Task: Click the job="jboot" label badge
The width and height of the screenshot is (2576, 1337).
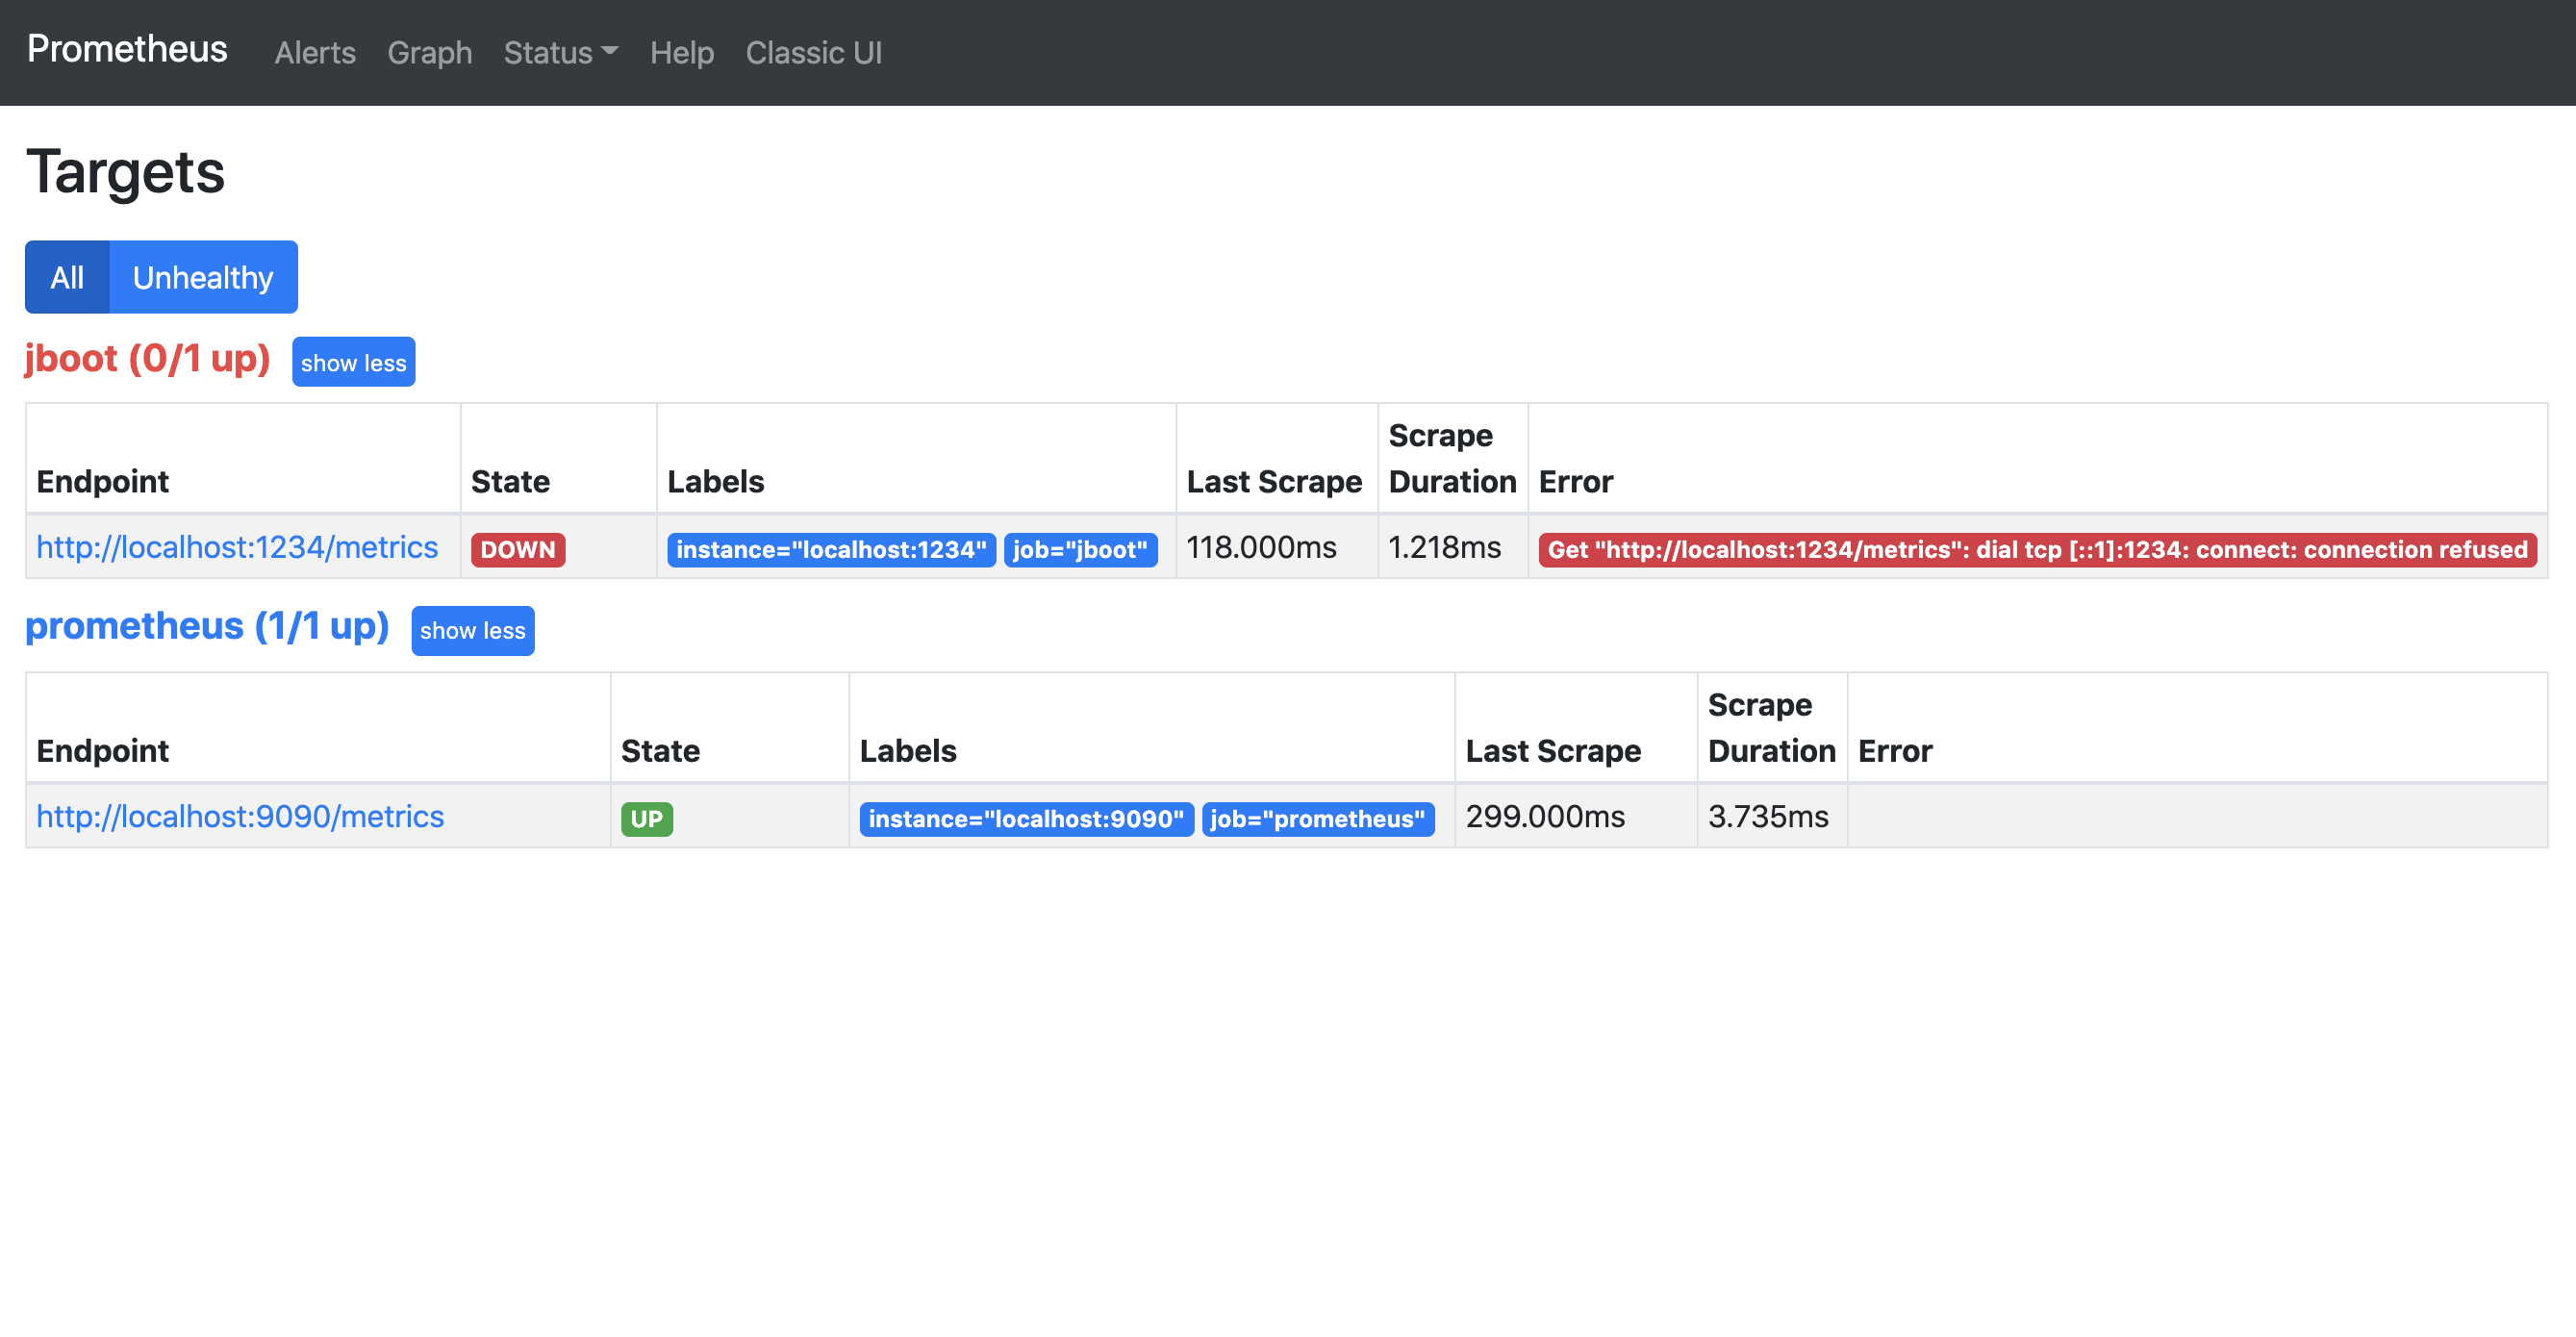Action: click(1080, 549)
